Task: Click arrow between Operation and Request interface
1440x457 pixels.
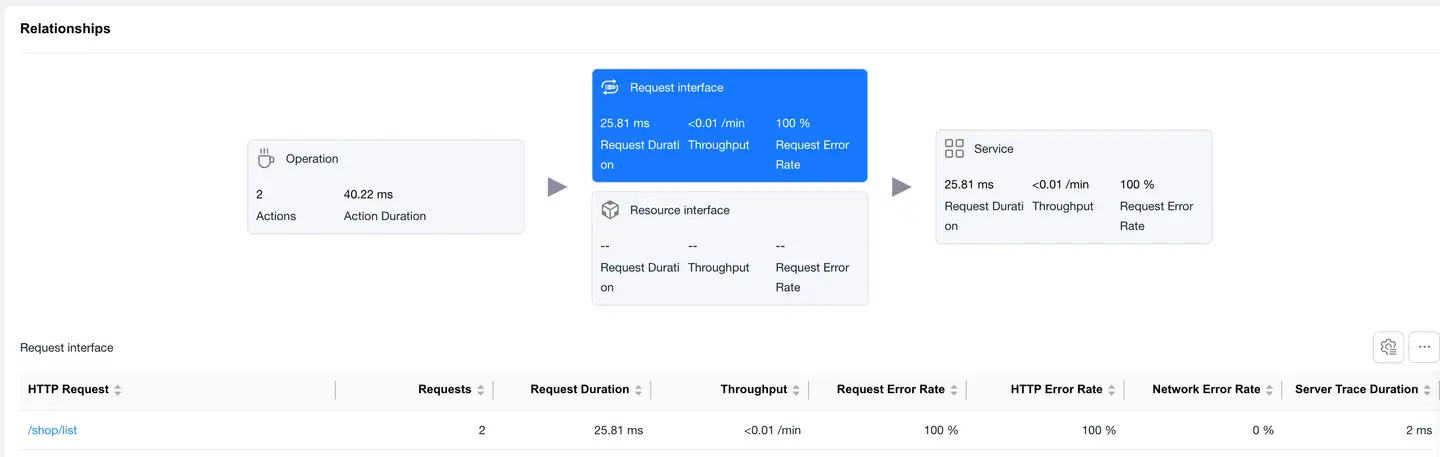Action: [x=557, y=187]
